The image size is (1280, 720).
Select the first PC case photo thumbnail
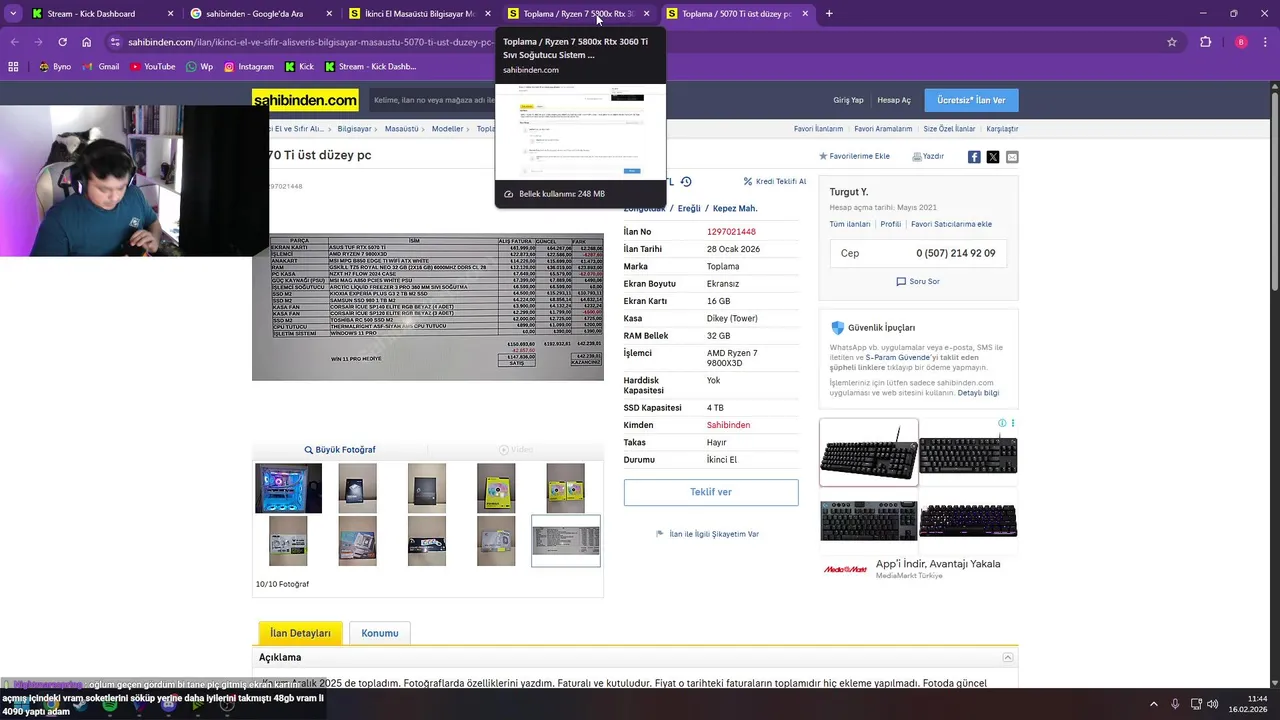(288, 488)
